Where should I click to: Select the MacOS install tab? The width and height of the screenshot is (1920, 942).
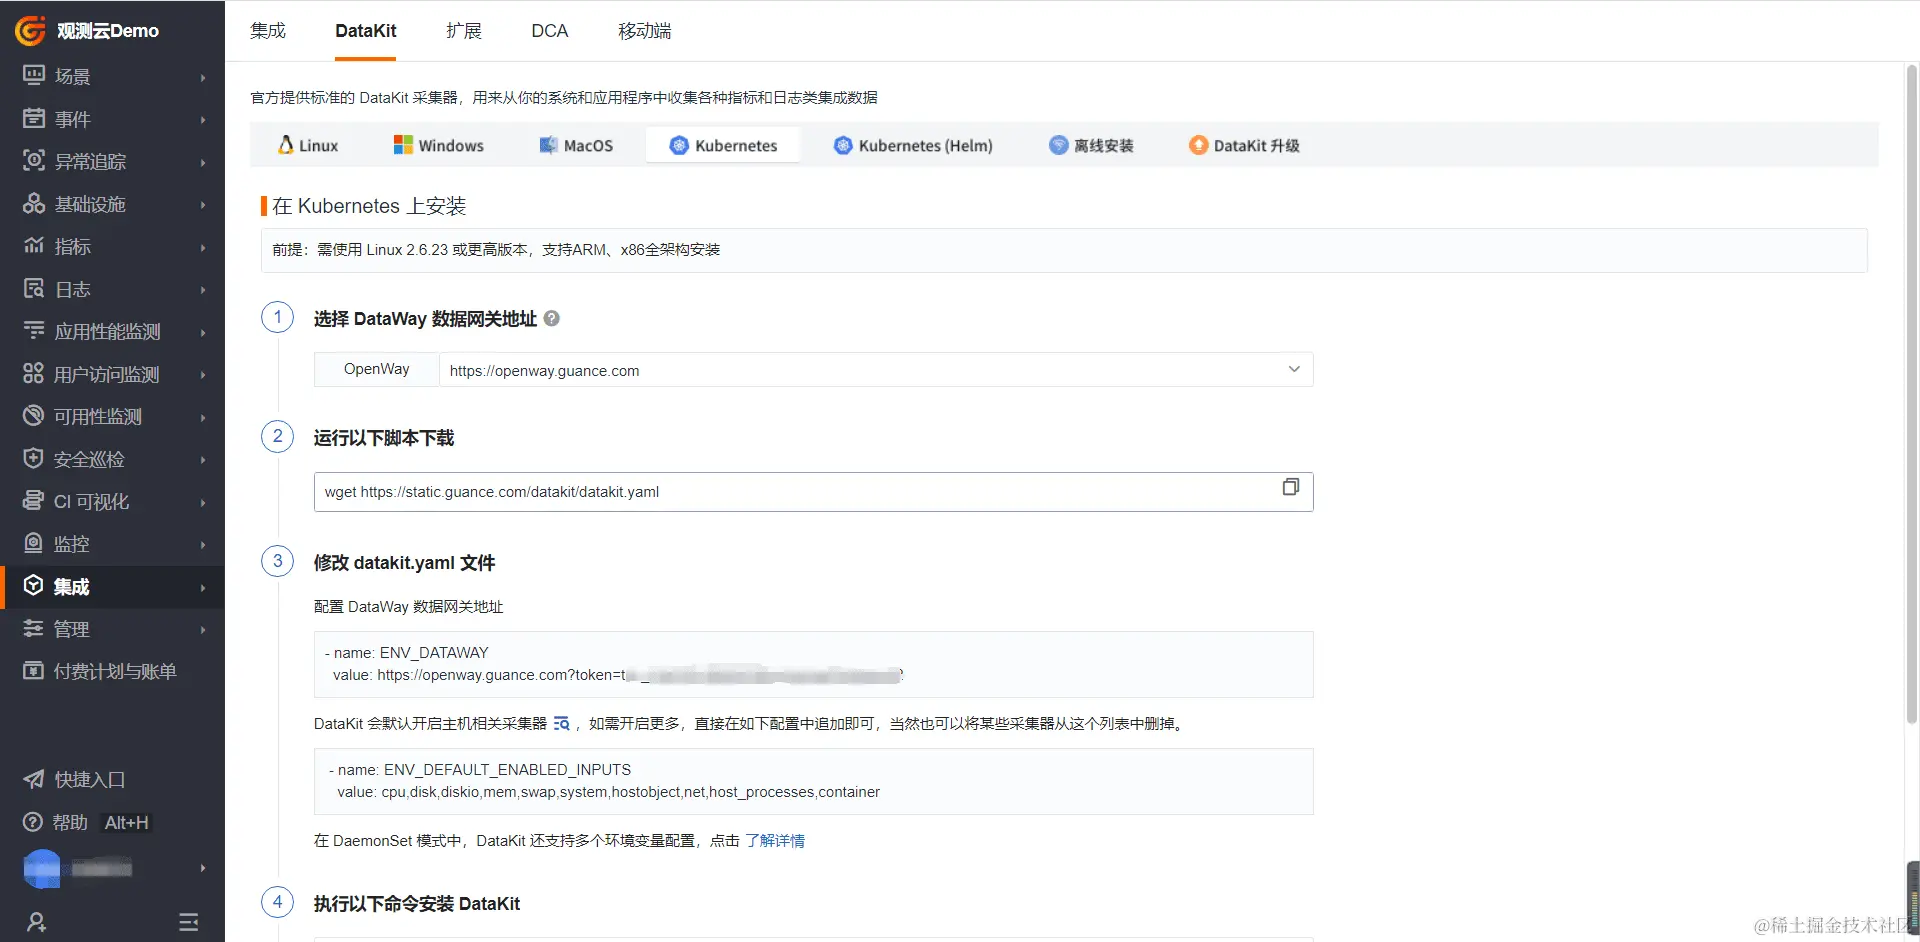tap(576, 145)
